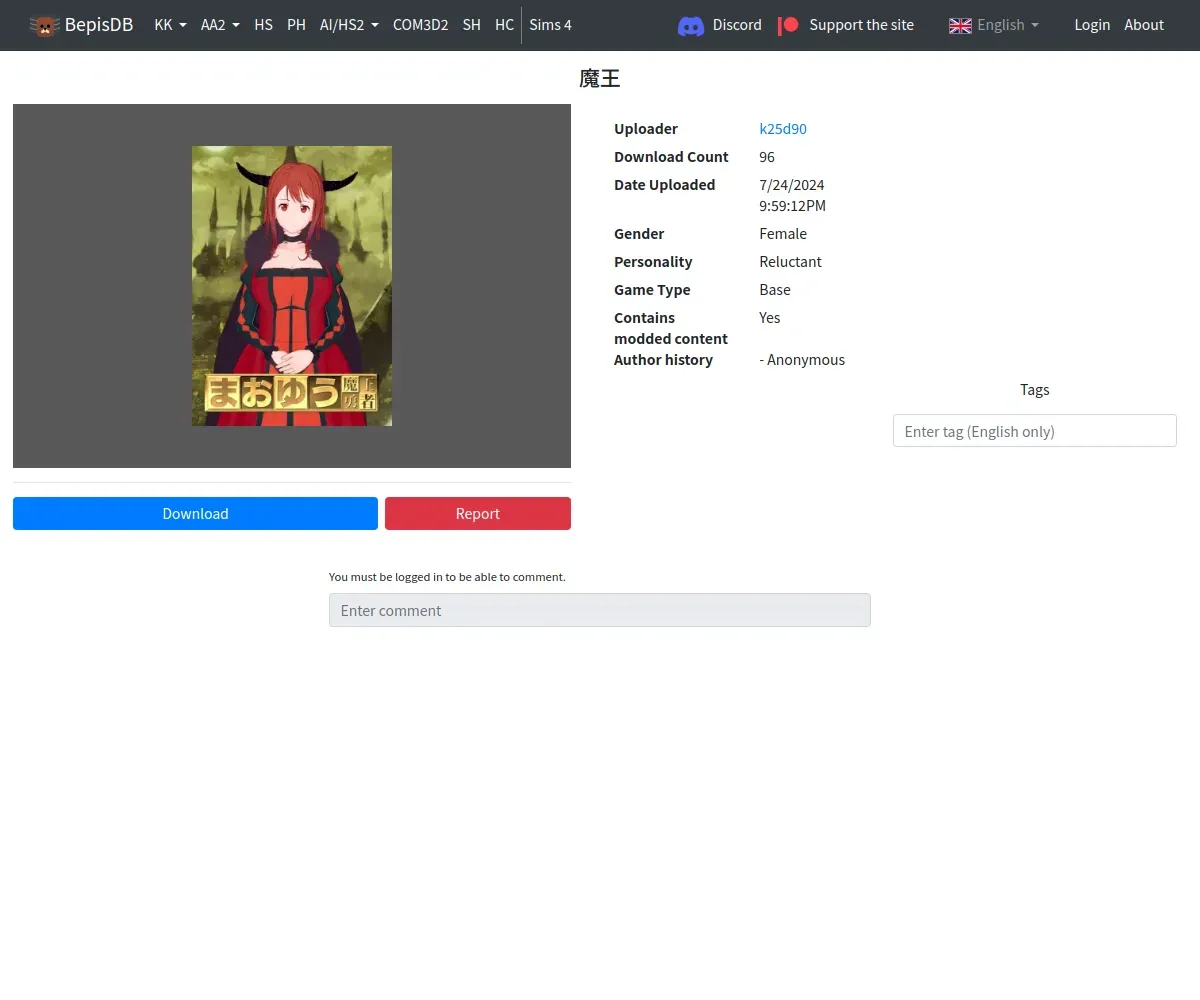Click the red Report button

click(478, 514)
